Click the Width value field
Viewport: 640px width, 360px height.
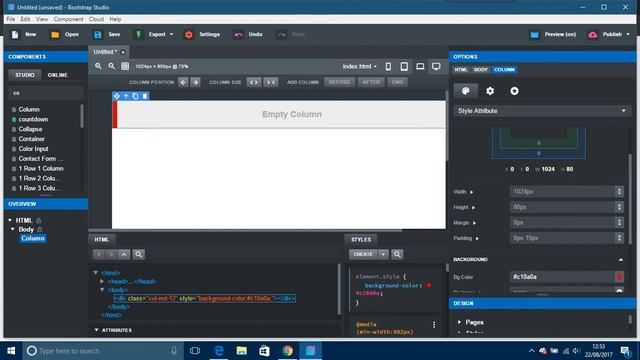tap(562, 191)
